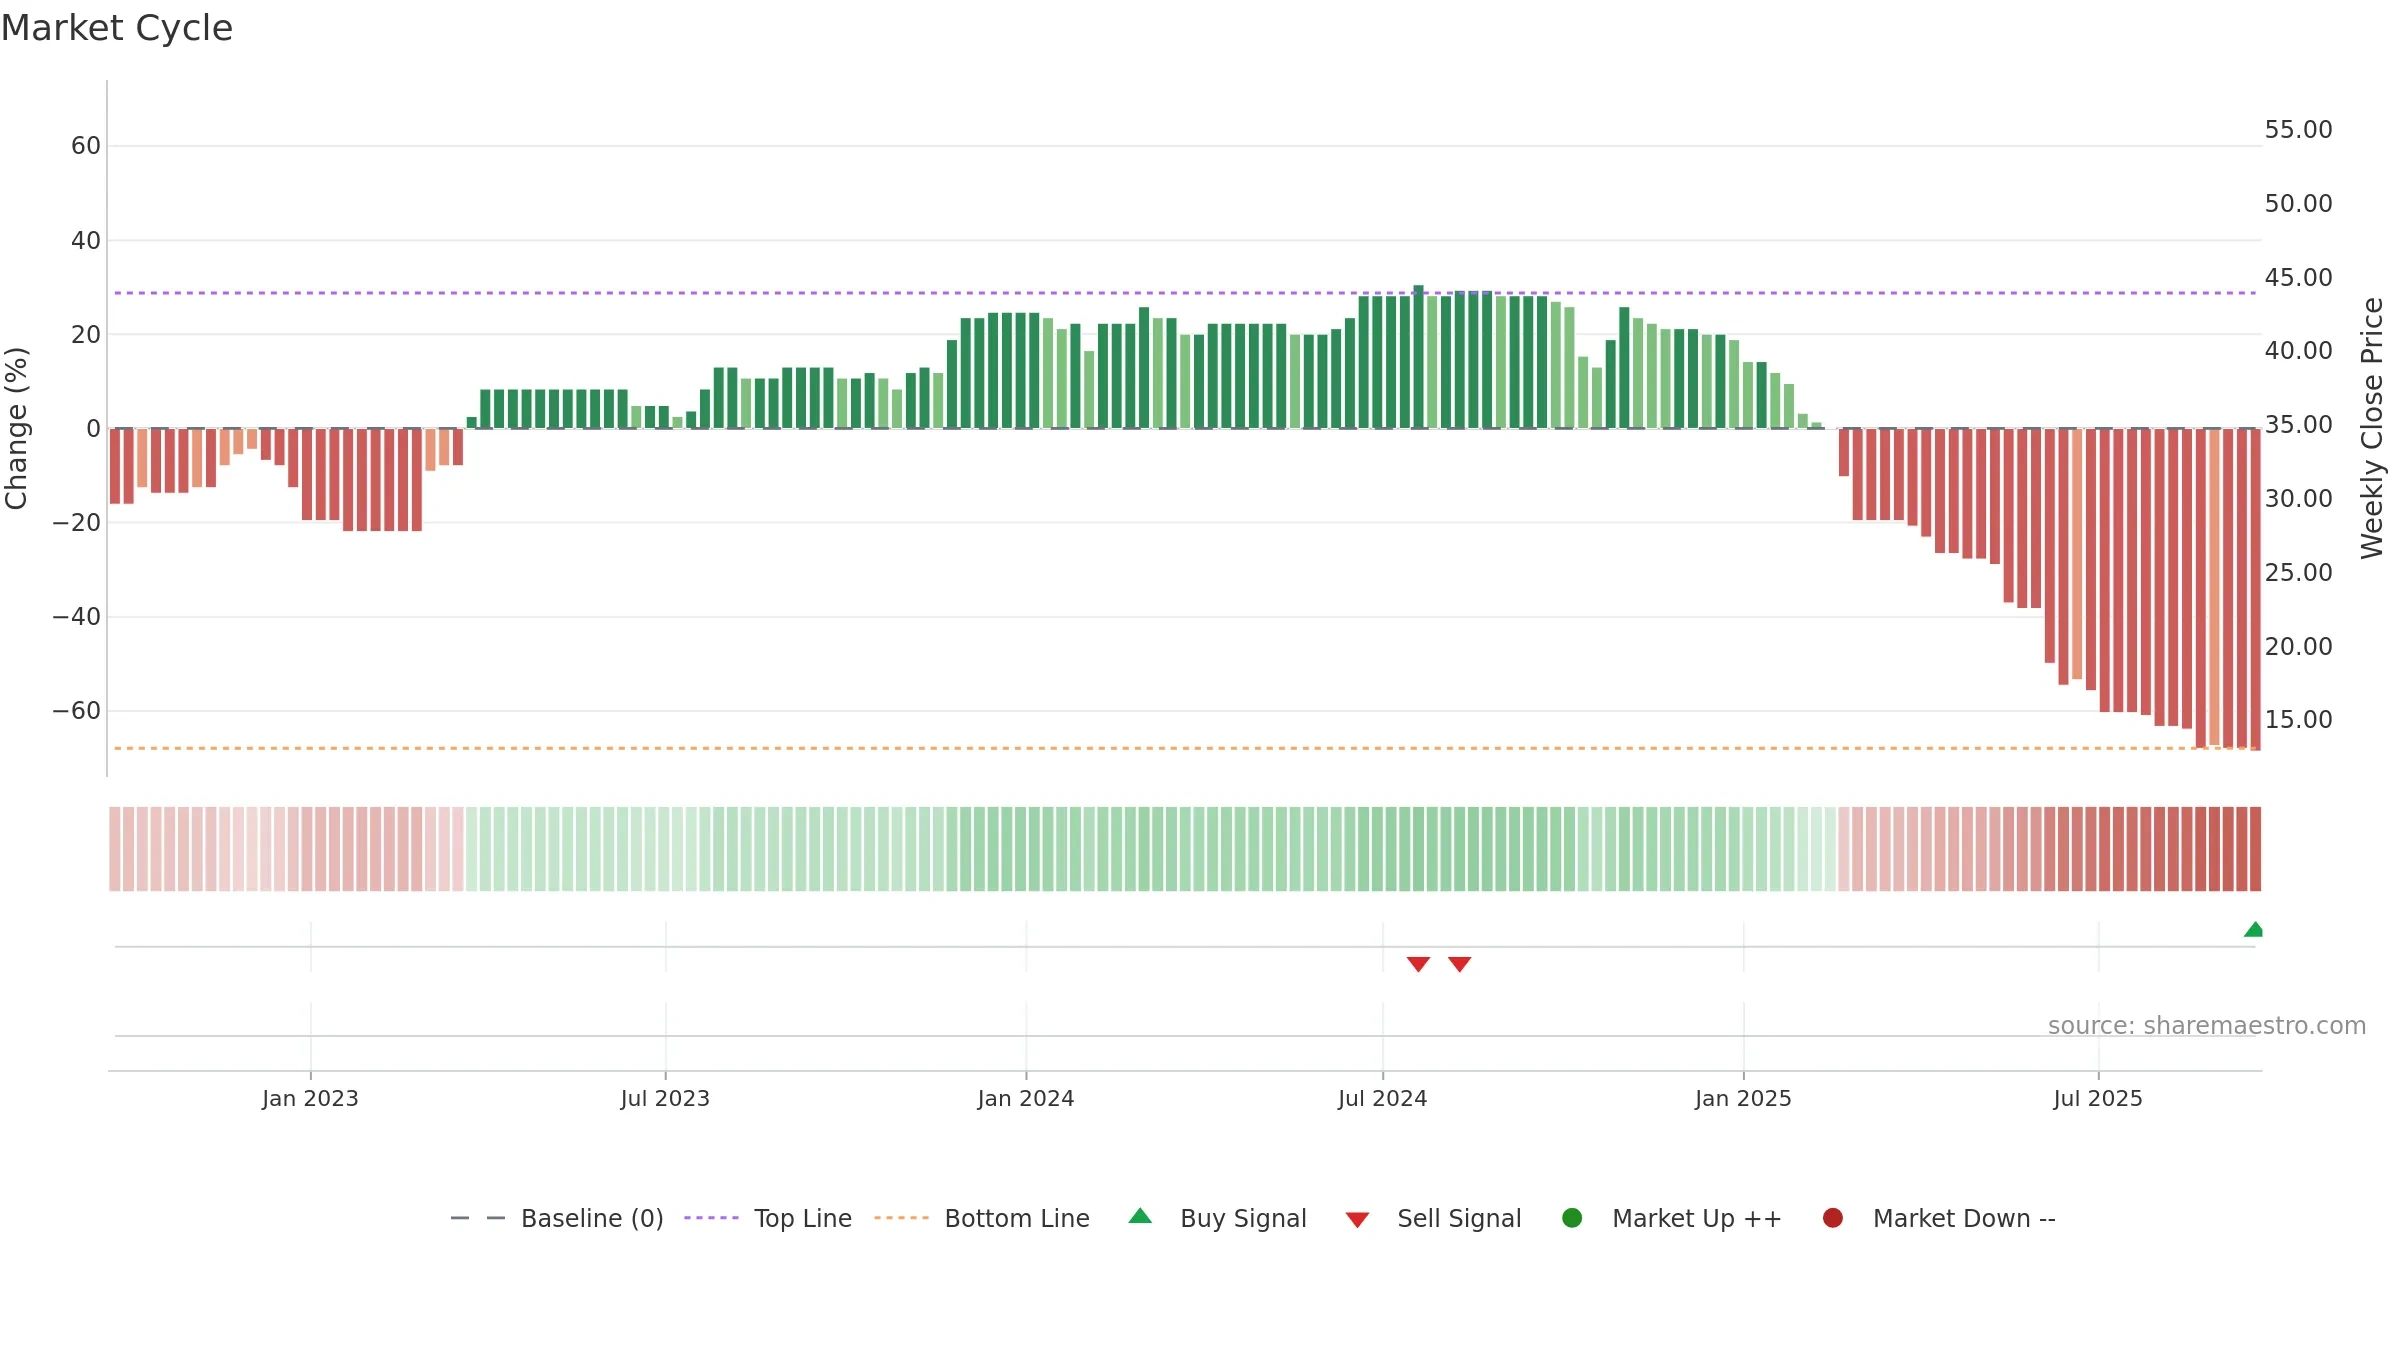The width and height of the screenshot is (2400, 1350).
Task: Click the Sell Signal legend label
Action: point(1459,1218)
